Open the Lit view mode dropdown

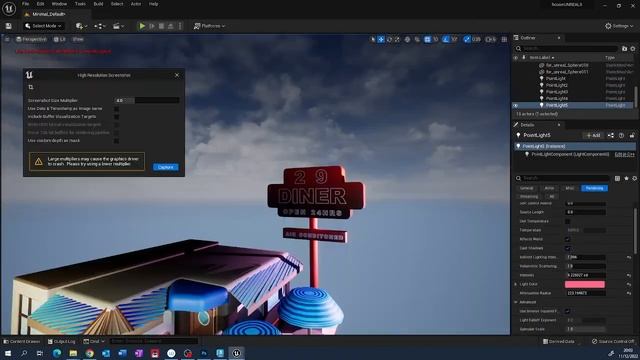click(60, 39)
